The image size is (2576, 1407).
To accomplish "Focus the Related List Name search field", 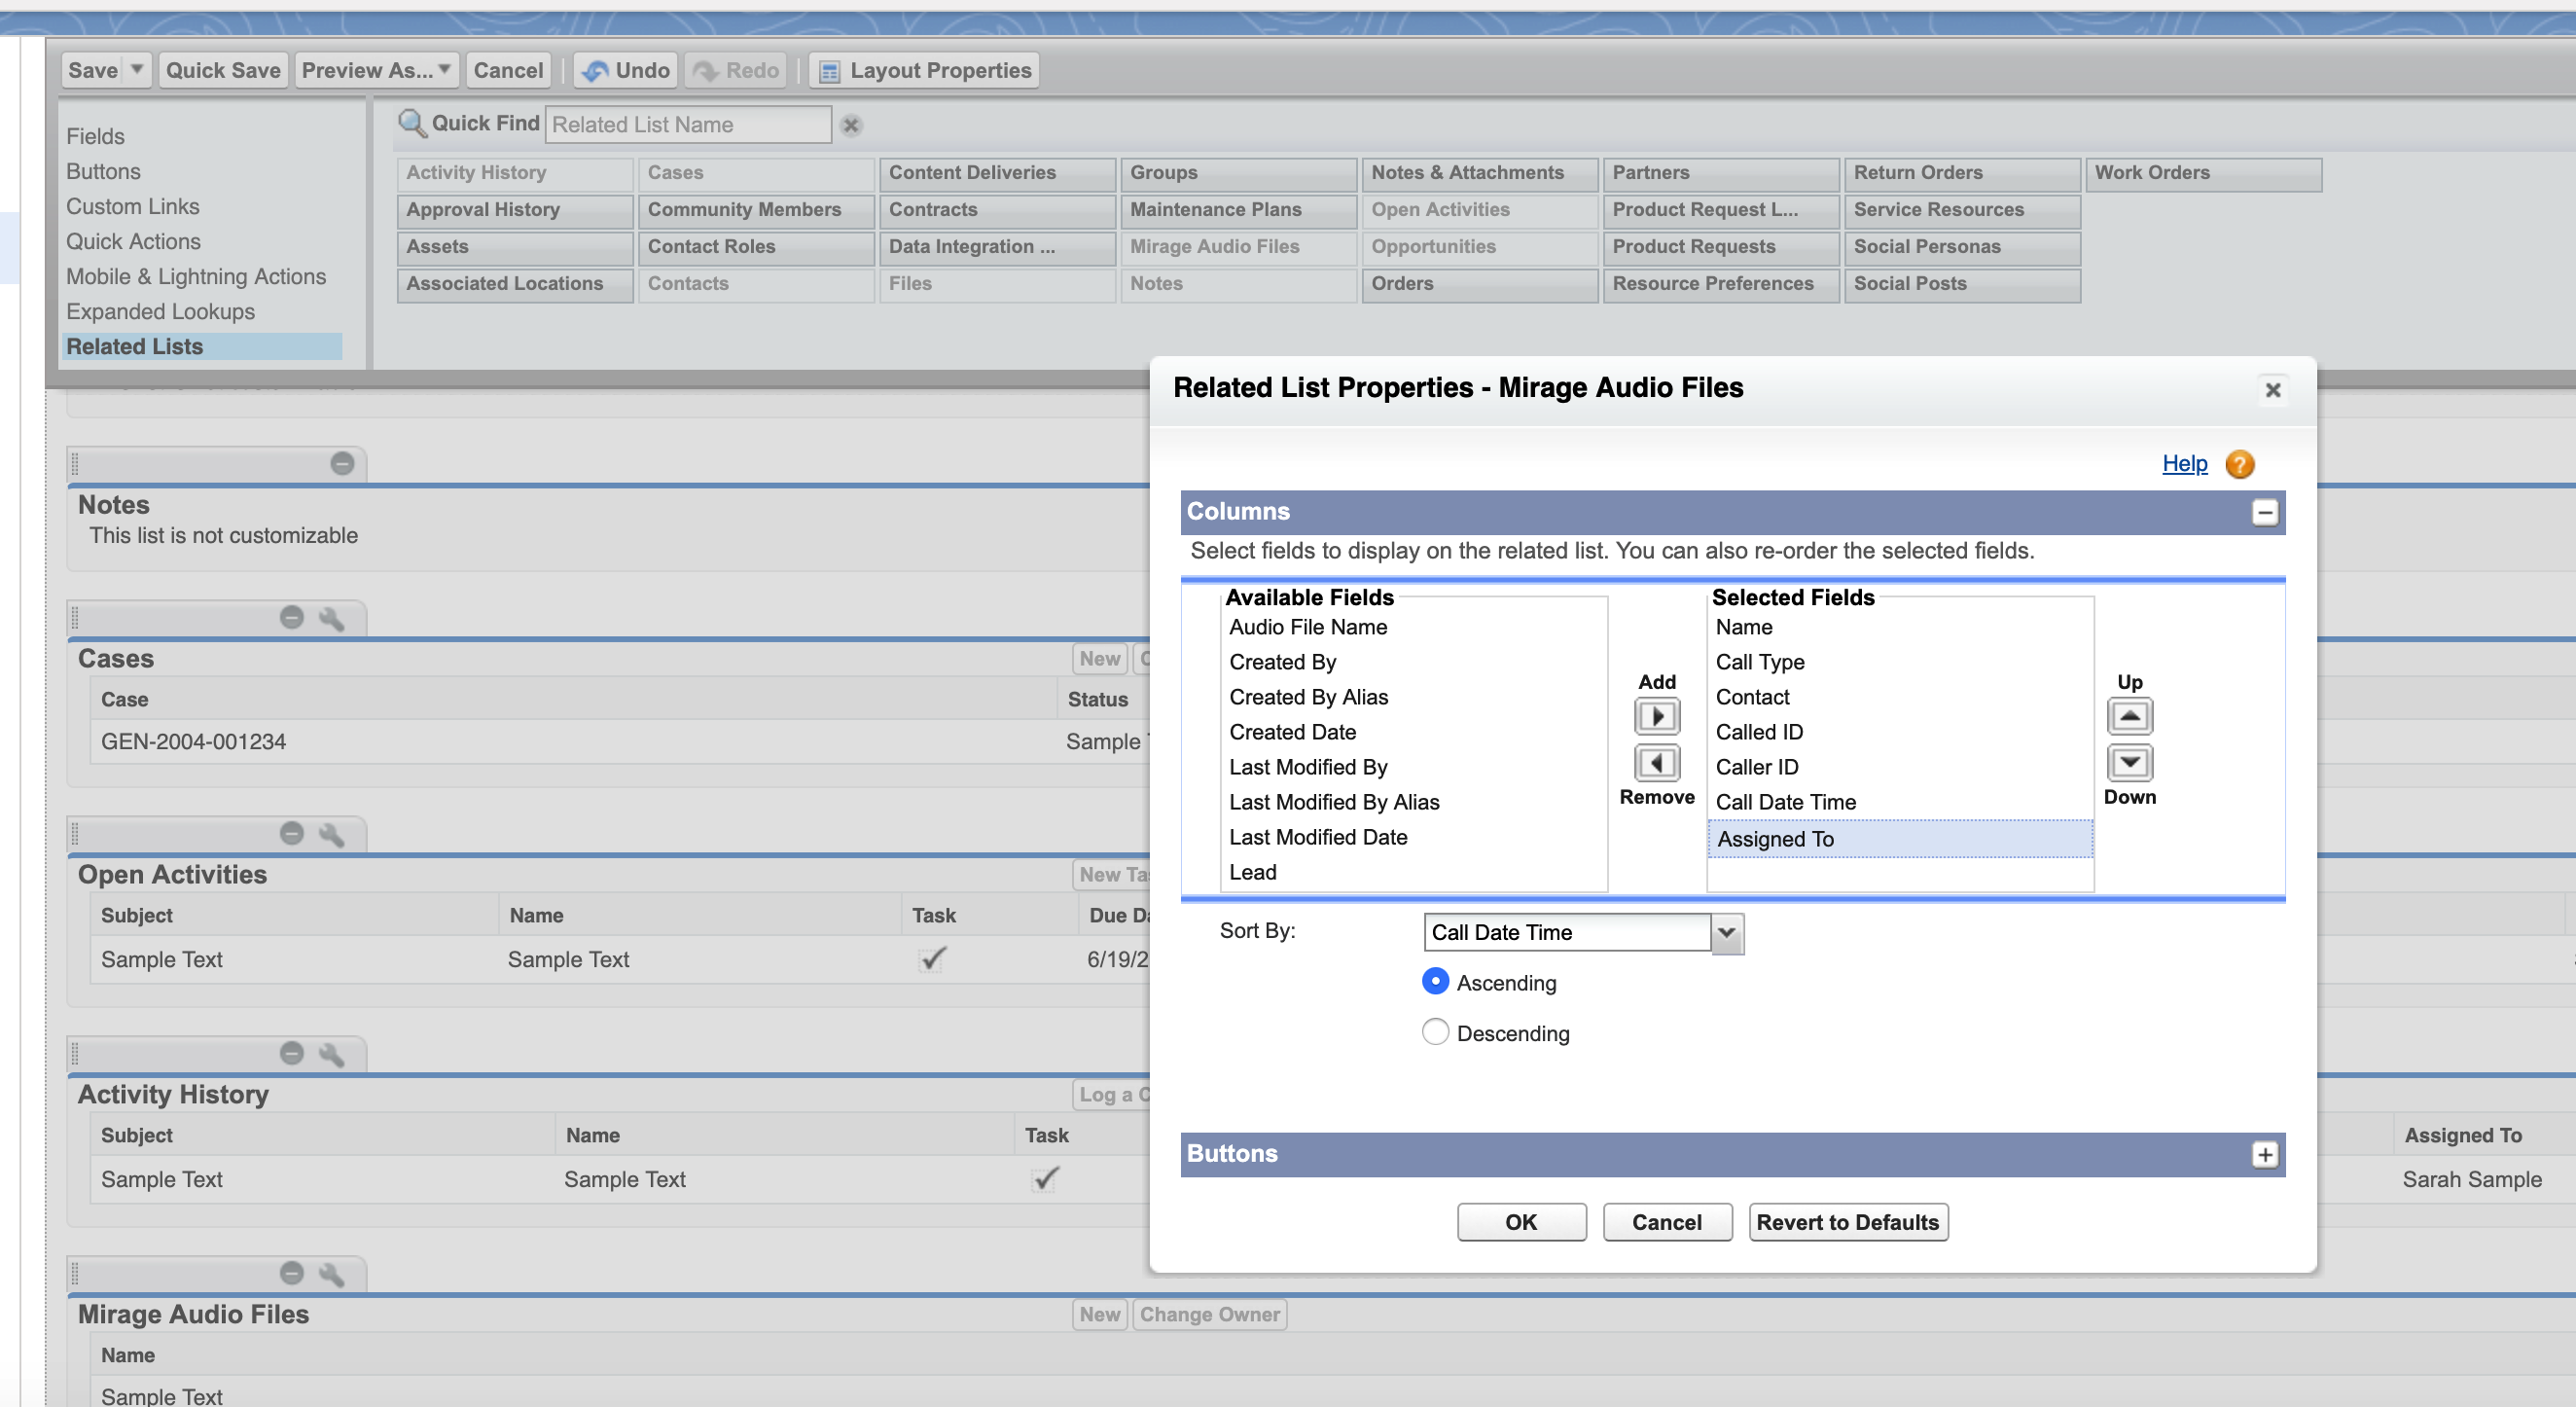I will coord(688,125).
